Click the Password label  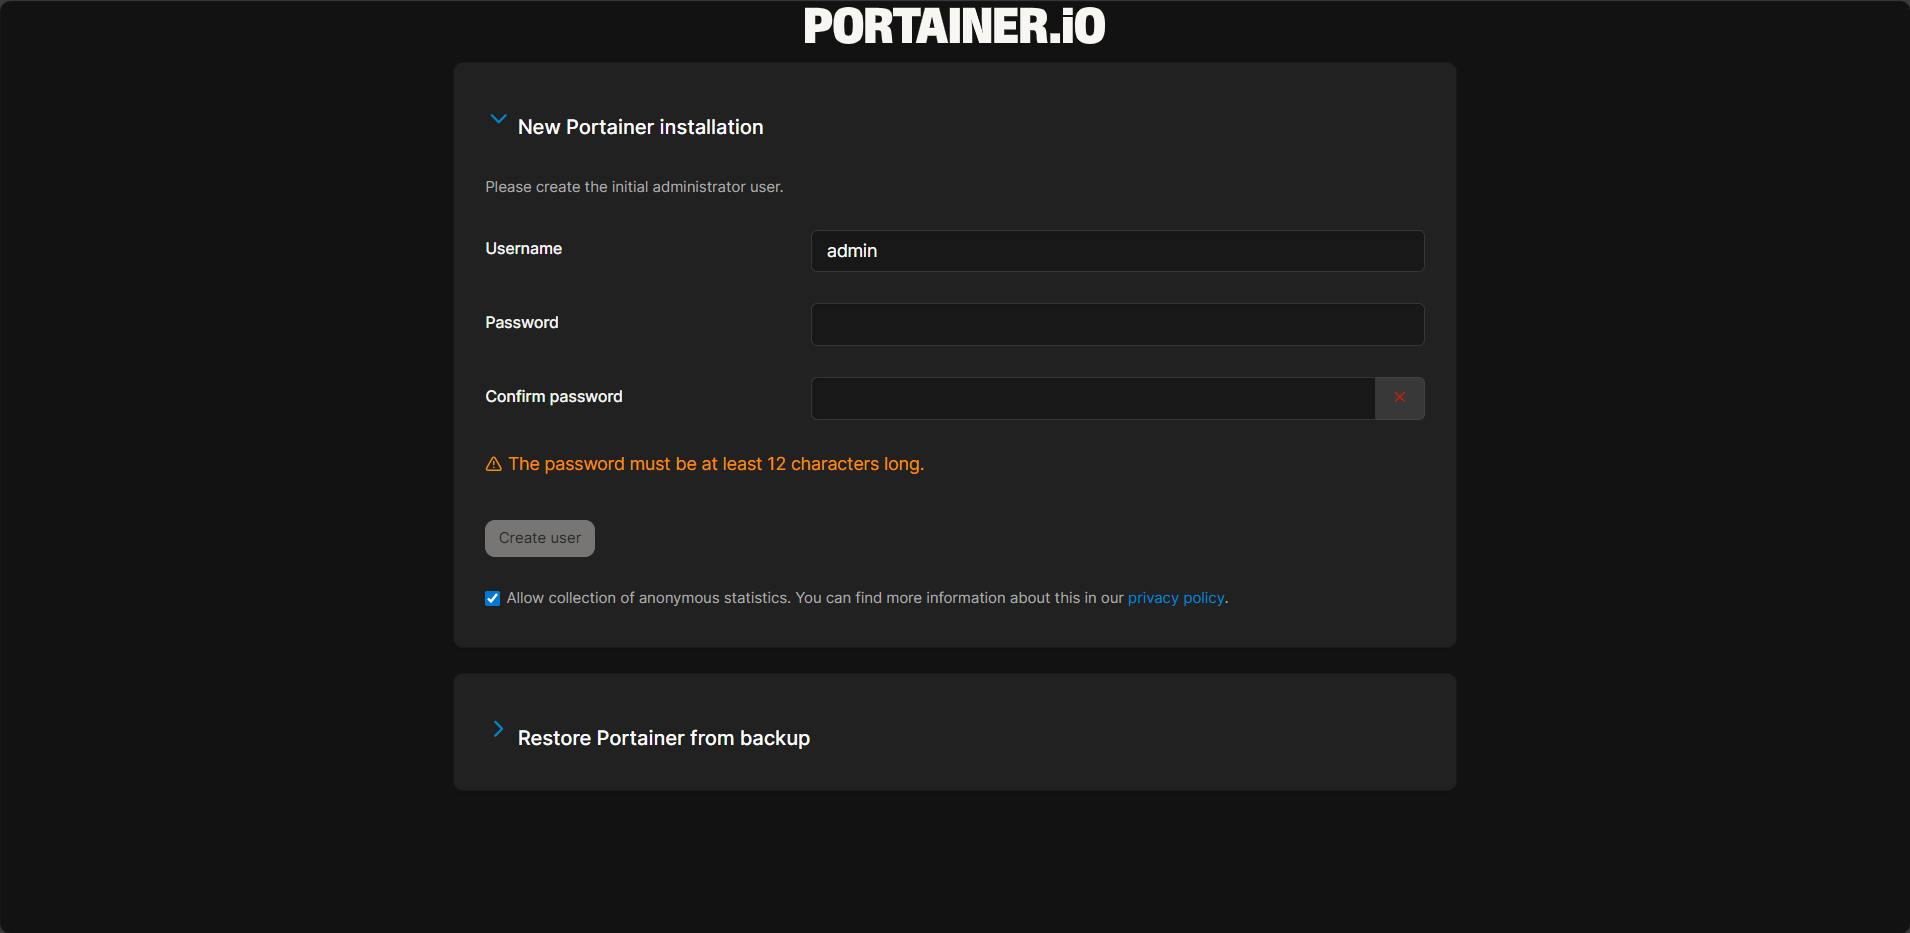point(522,323)
